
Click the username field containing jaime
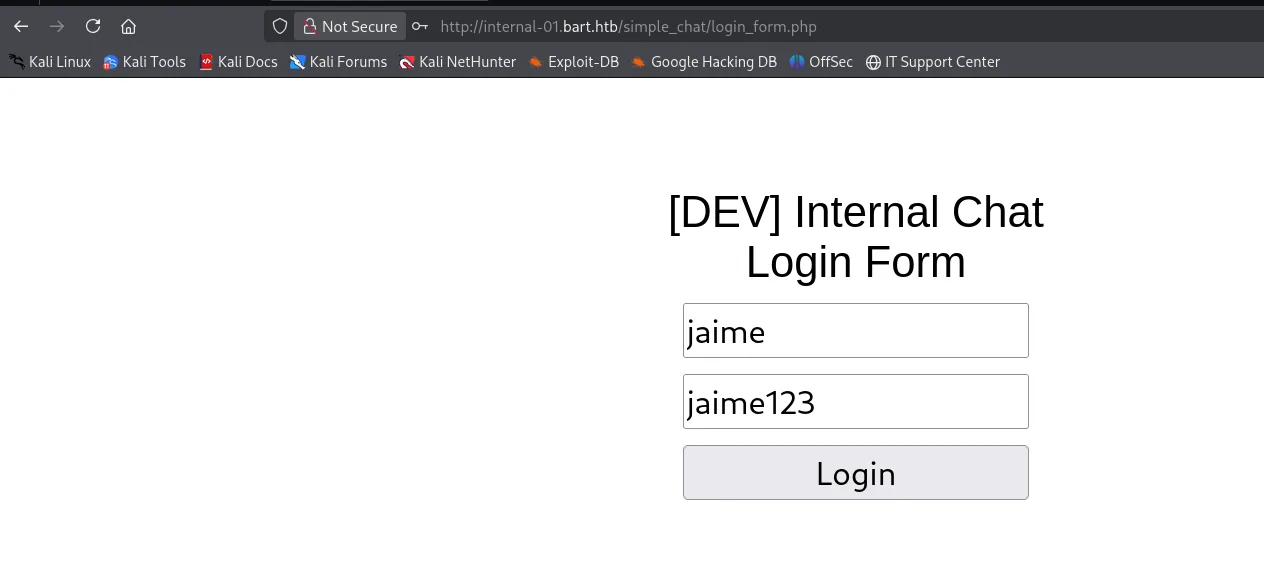pos(856,330)
